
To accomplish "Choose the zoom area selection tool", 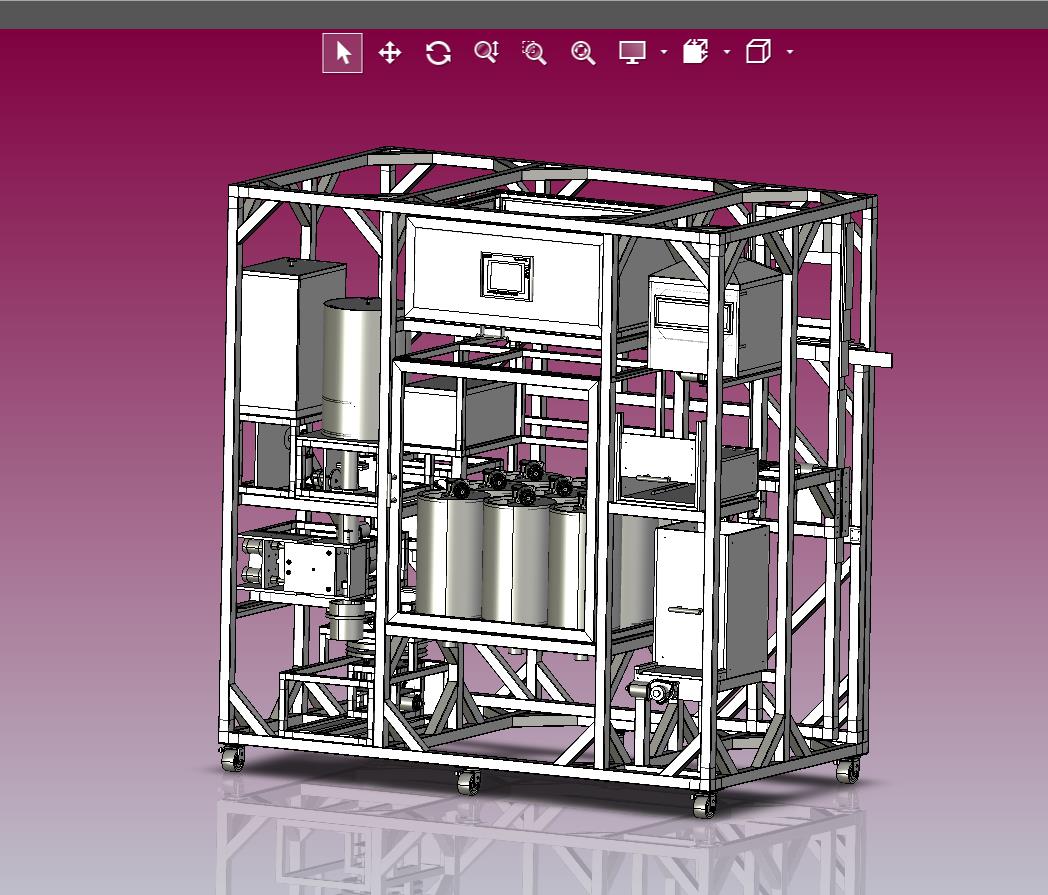I will (x=534, y=52).
